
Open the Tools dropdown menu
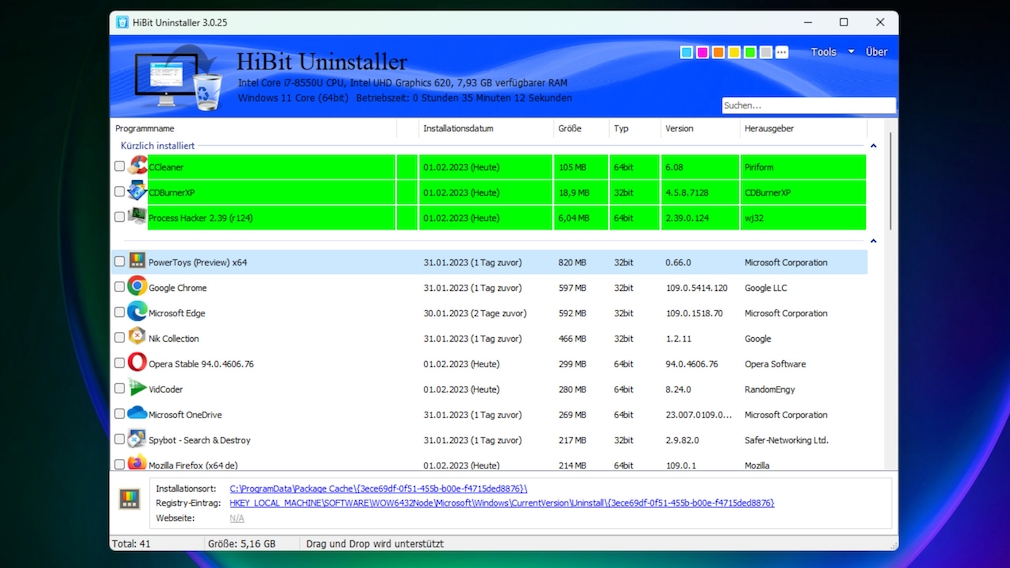click(x=831, y=52)
